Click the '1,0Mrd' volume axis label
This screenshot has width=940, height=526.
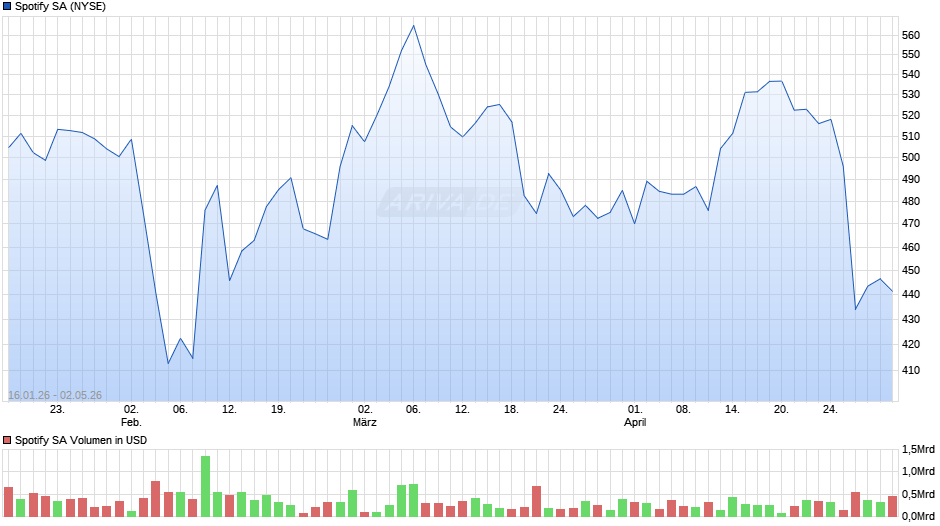[918, 471]
